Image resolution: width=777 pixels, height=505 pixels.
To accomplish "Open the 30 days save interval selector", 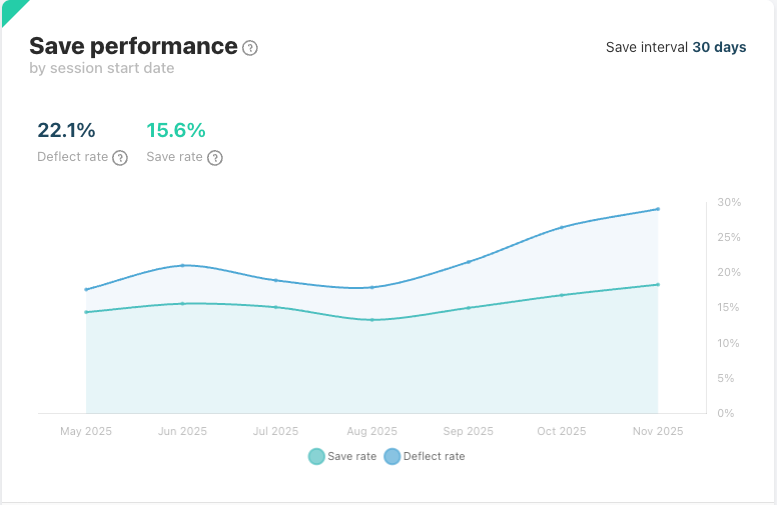I will [719, 47].
